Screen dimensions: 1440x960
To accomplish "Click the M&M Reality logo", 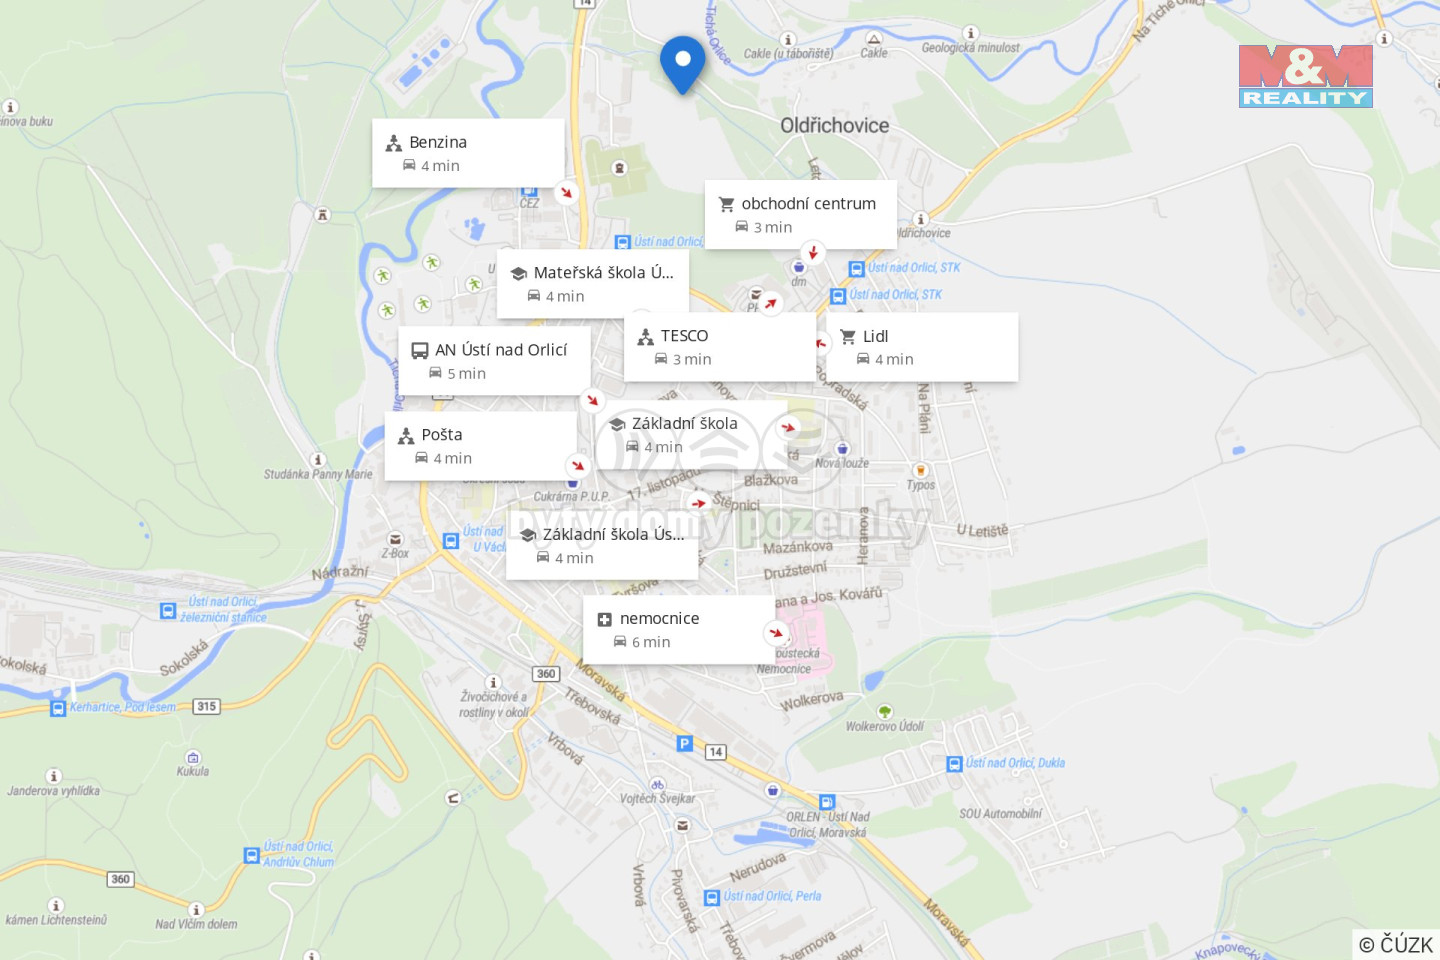I will tap(1306, 76).
